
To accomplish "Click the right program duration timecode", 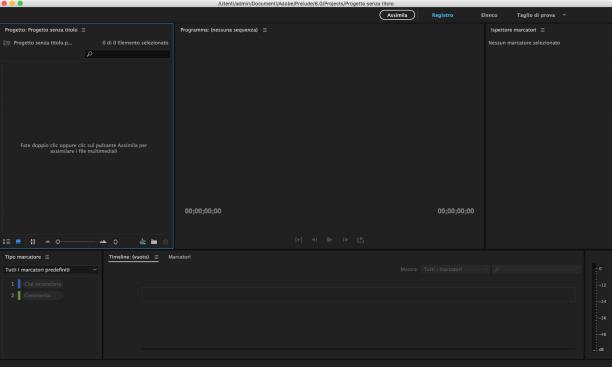I will (x=456, y=211).
